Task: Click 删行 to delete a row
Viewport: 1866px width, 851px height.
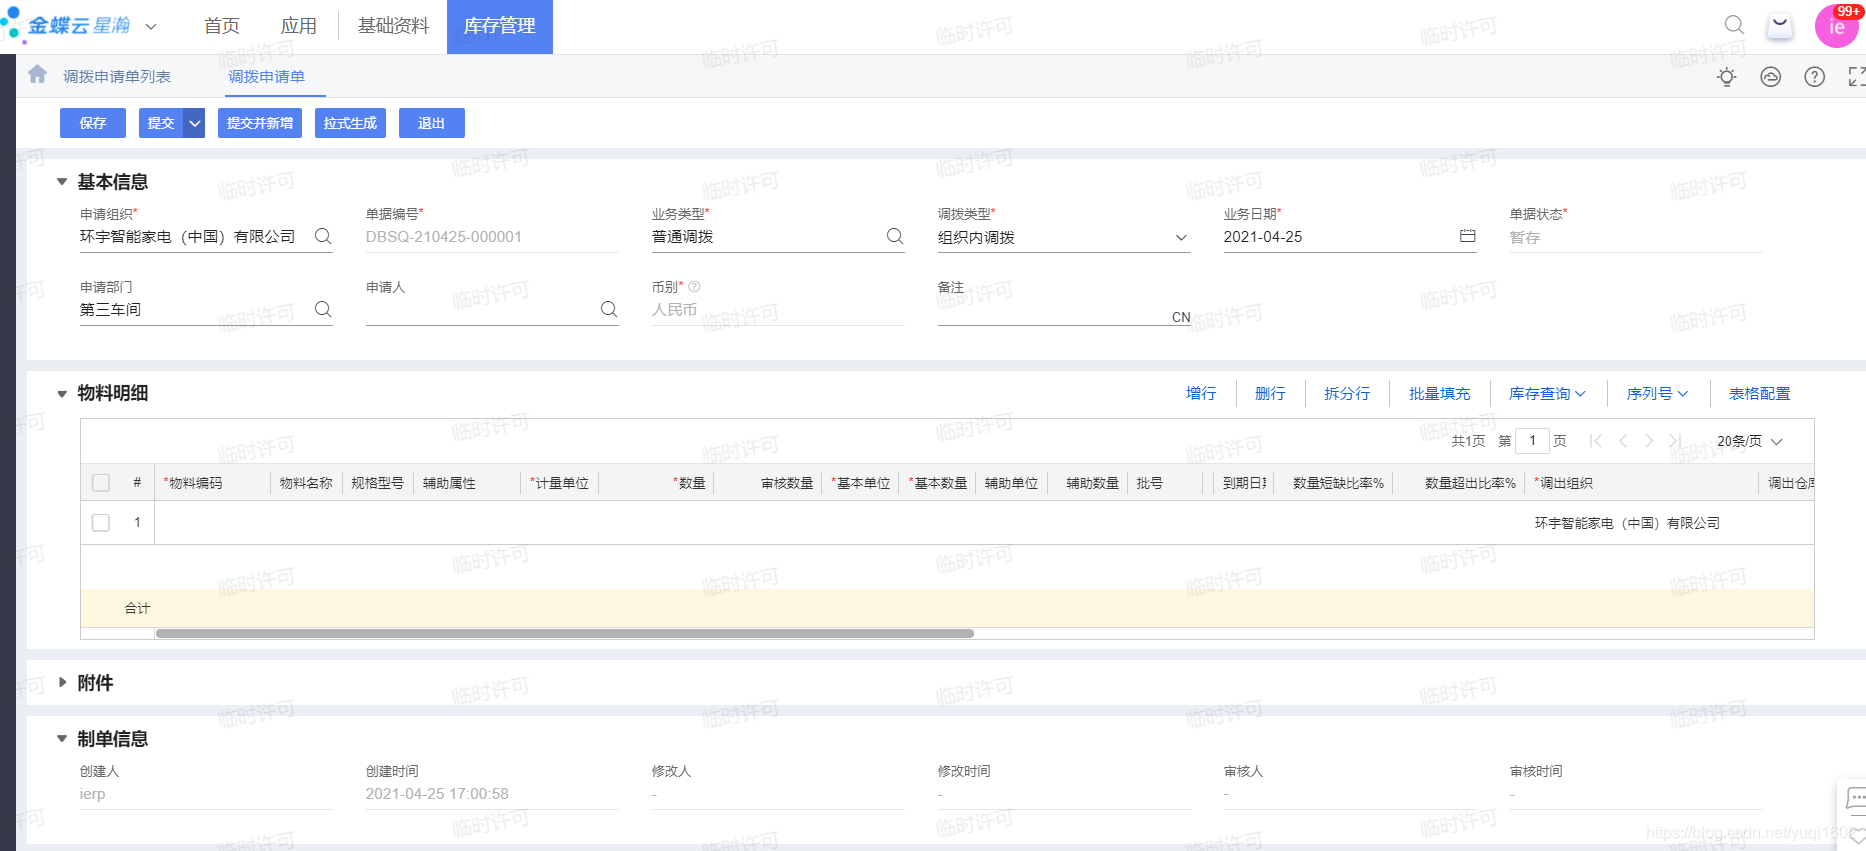Action: [x=1270, y=394]
